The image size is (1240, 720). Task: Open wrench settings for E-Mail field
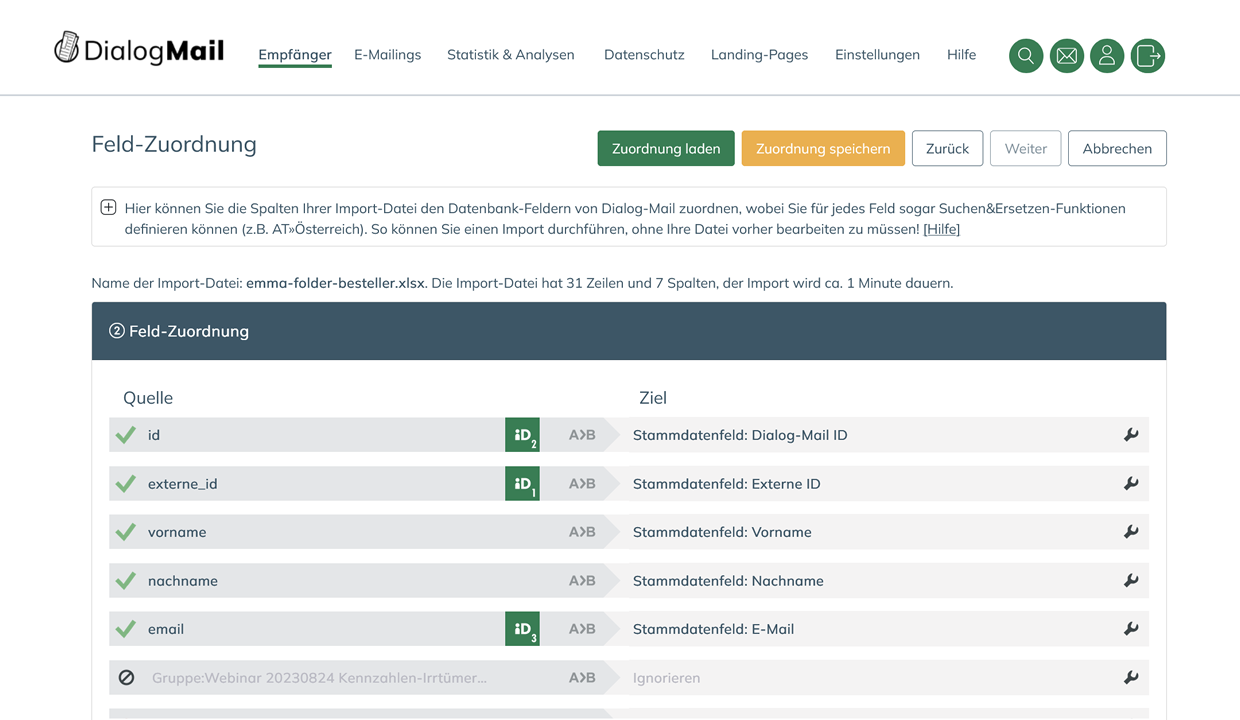1131,629
